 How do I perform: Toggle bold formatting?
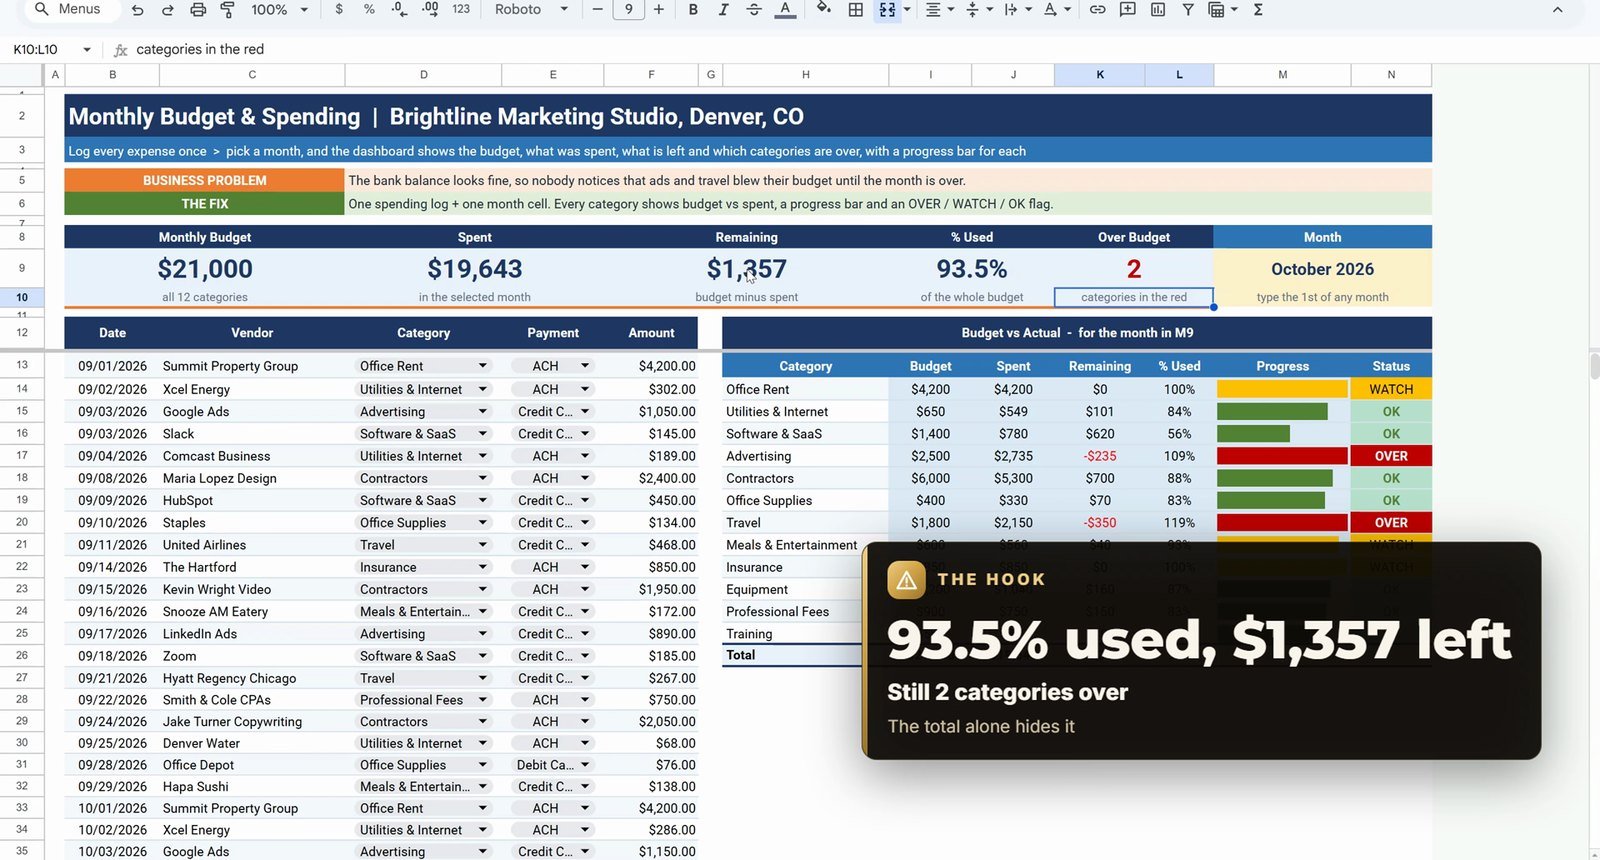[692, 9]
